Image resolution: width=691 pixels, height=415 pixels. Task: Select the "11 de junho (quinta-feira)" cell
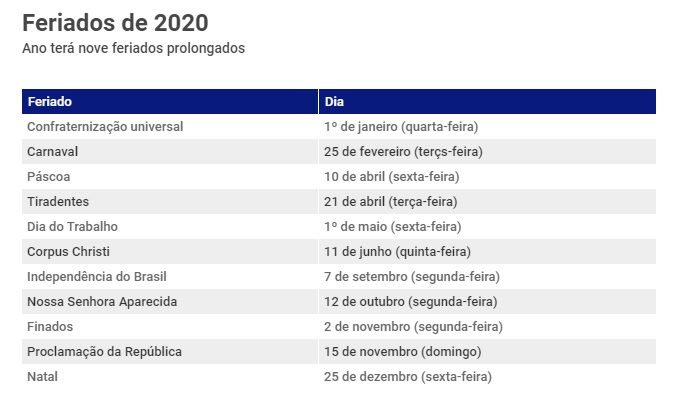397,252
